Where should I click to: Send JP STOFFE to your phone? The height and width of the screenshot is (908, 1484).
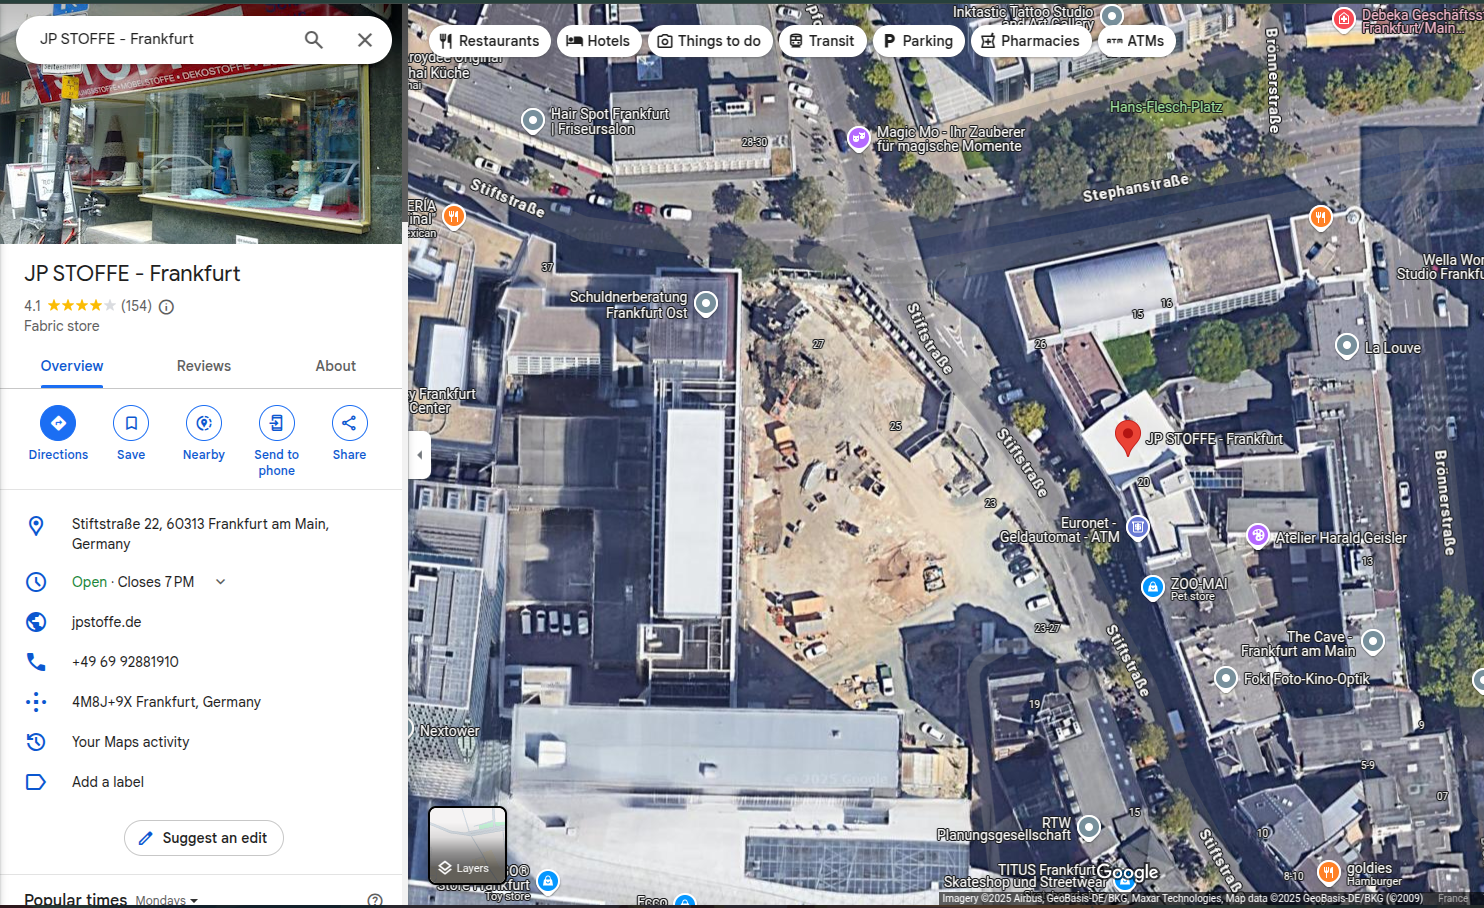click(x=276, y=423)
